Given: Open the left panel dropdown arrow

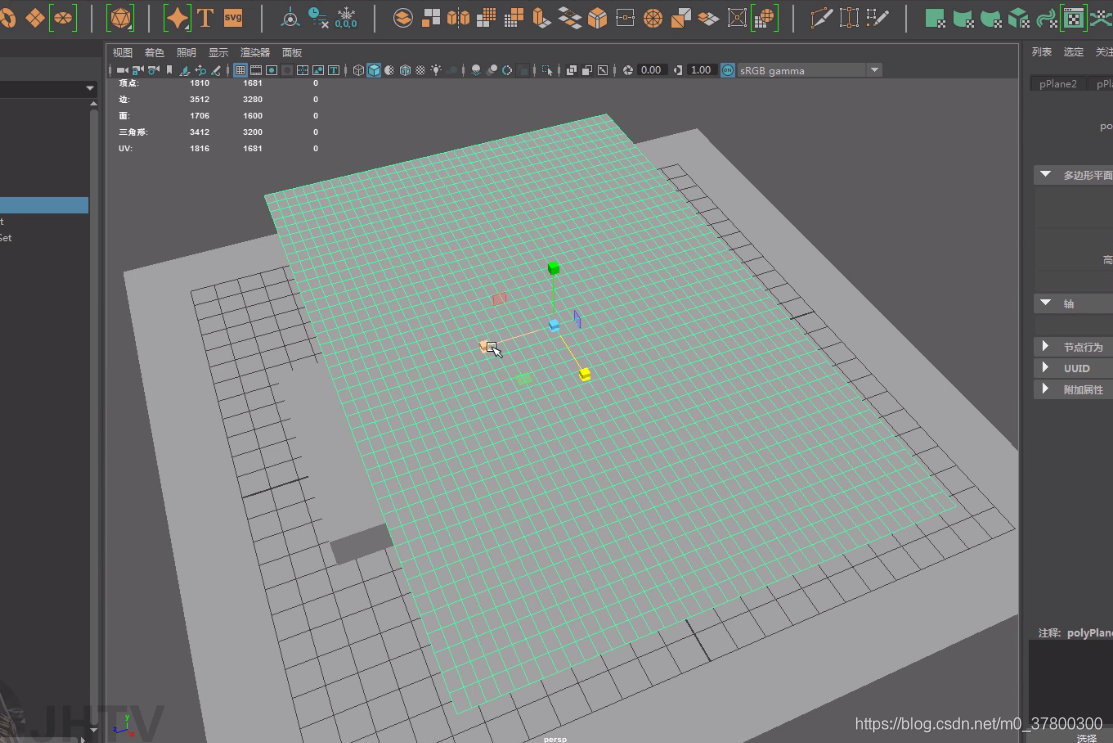Looking at the screenshot, I should pos(89,89).
